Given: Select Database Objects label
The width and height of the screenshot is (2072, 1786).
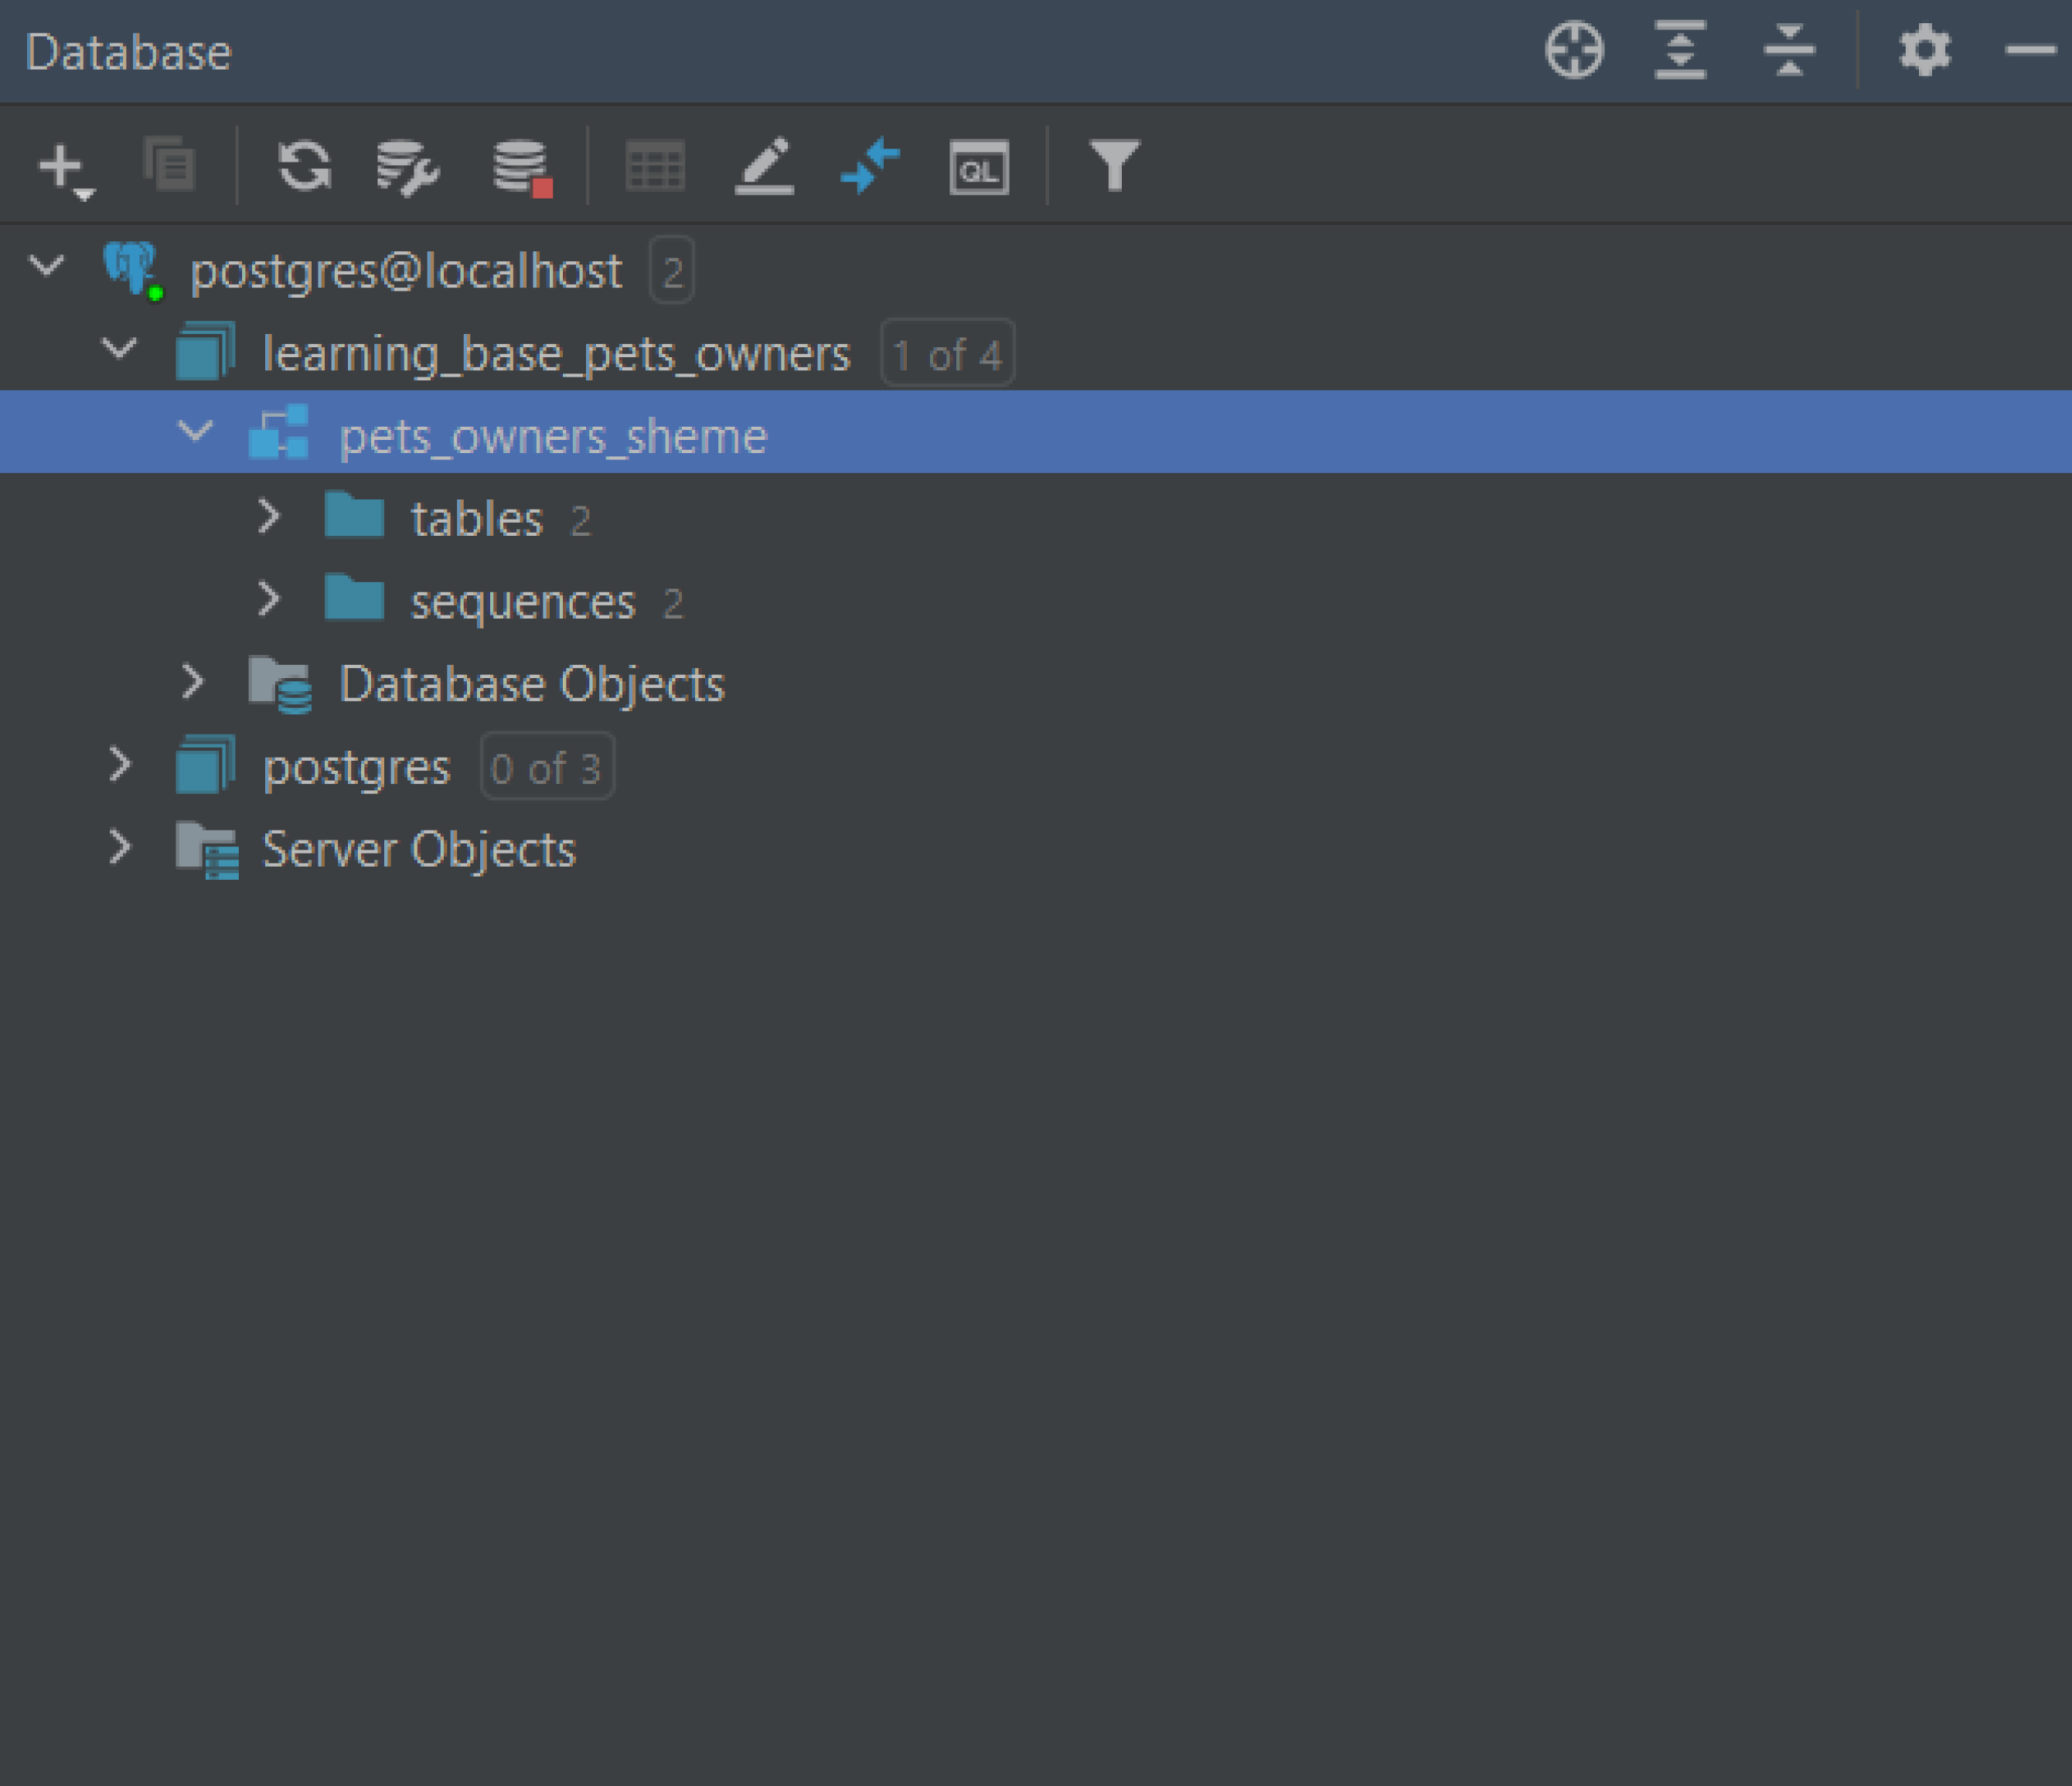Looking at the screenshot, I should point(532,685).
